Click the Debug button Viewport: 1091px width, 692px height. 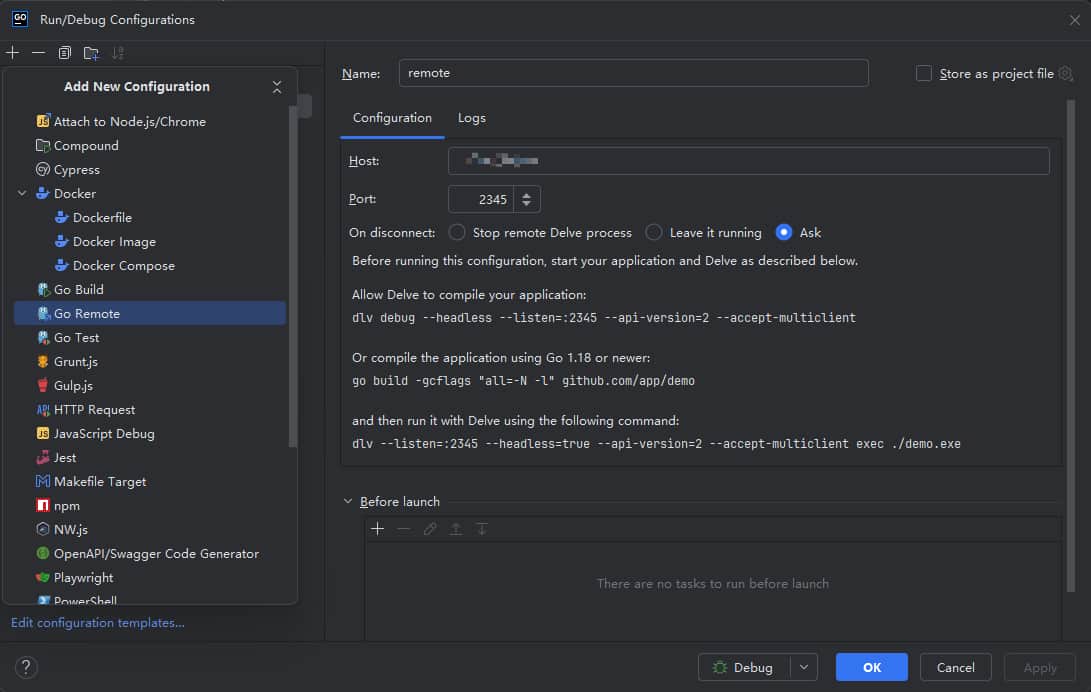click(x=744, y=668)
